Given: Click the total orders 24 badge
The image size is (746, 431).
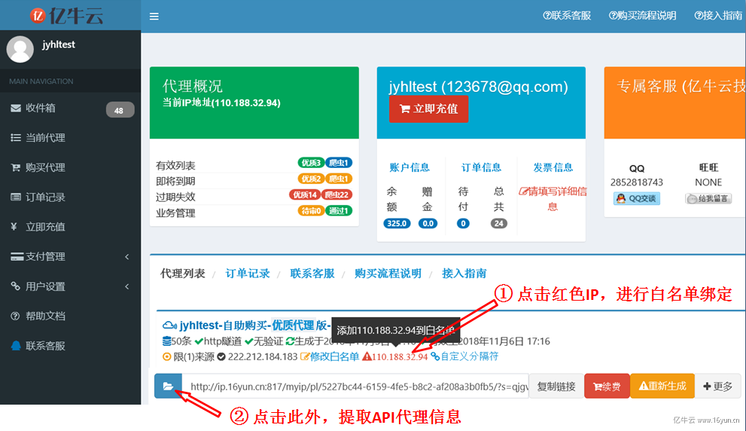Looking at the screenshot, I should coord(499,223).
